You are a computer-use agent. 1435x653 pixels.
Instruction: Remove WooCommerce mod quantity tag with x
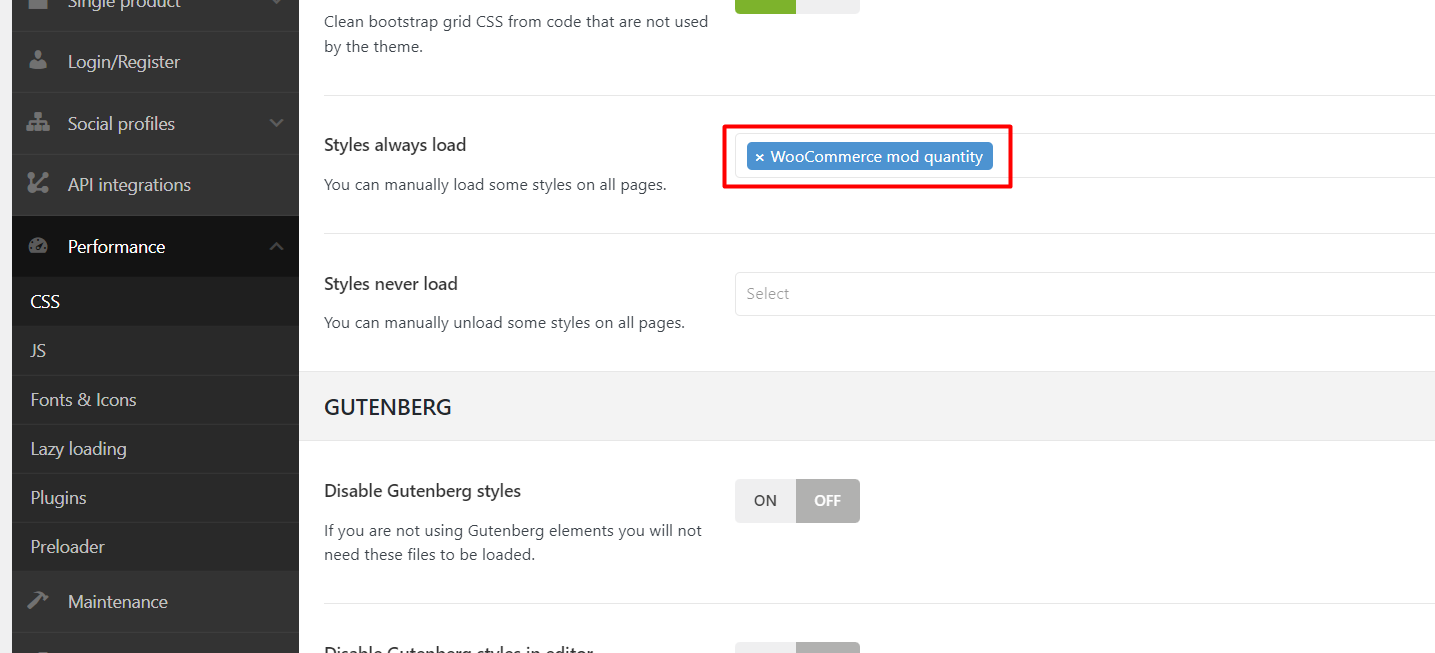pyautogui.click(x=760, y=157)
